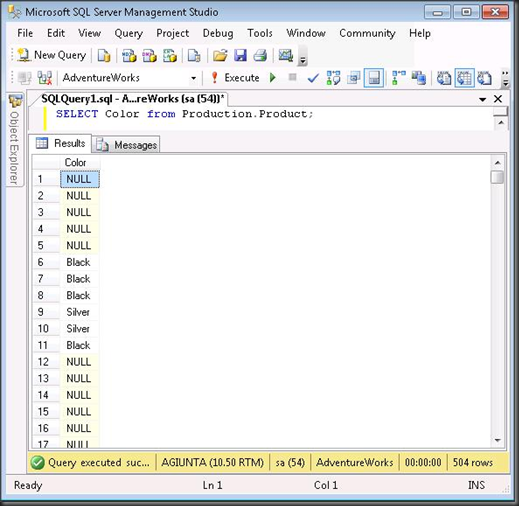
Task: Open a Database Engine Query
Action: coord(104,55)
